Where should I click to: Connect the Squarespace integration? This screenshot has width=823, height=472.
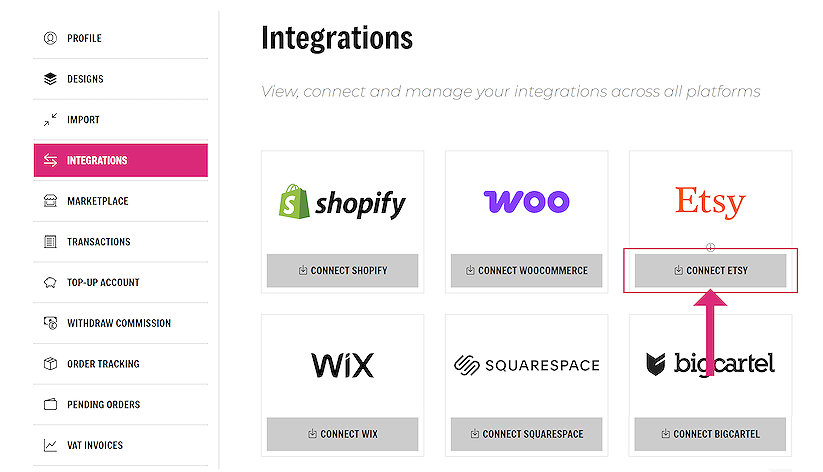526,434
